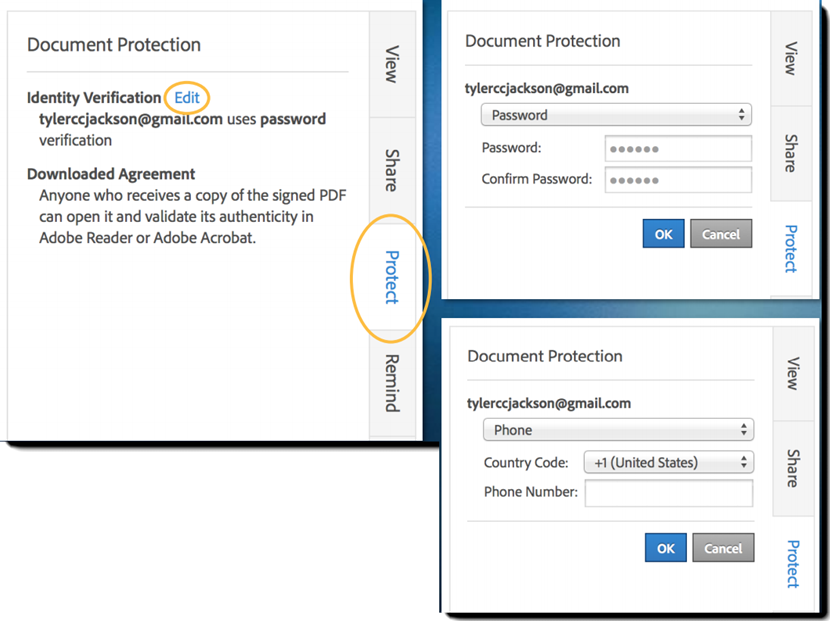Screen dimensions: 830x621
Task: Click the Edit link beside Identity Verification
Action: [x=187, y=97]
